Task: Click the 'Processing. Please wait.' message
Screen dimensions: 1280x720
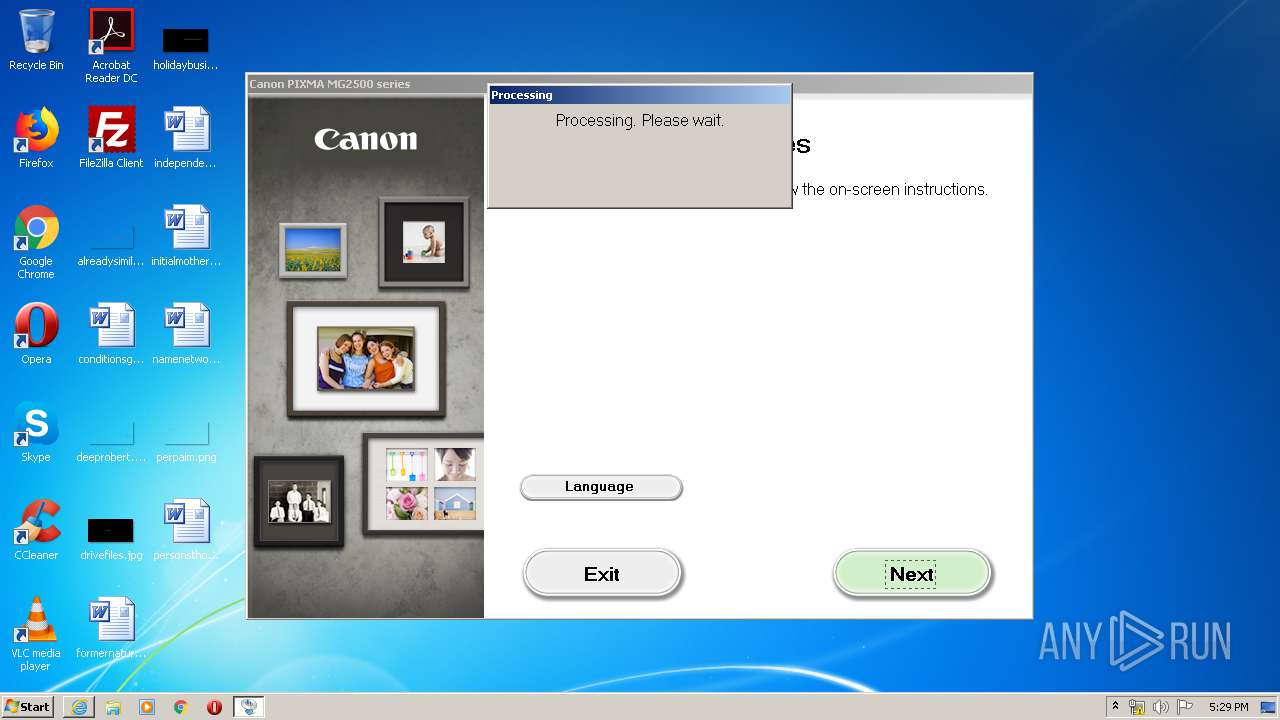Action: click(x=640, y=120)
